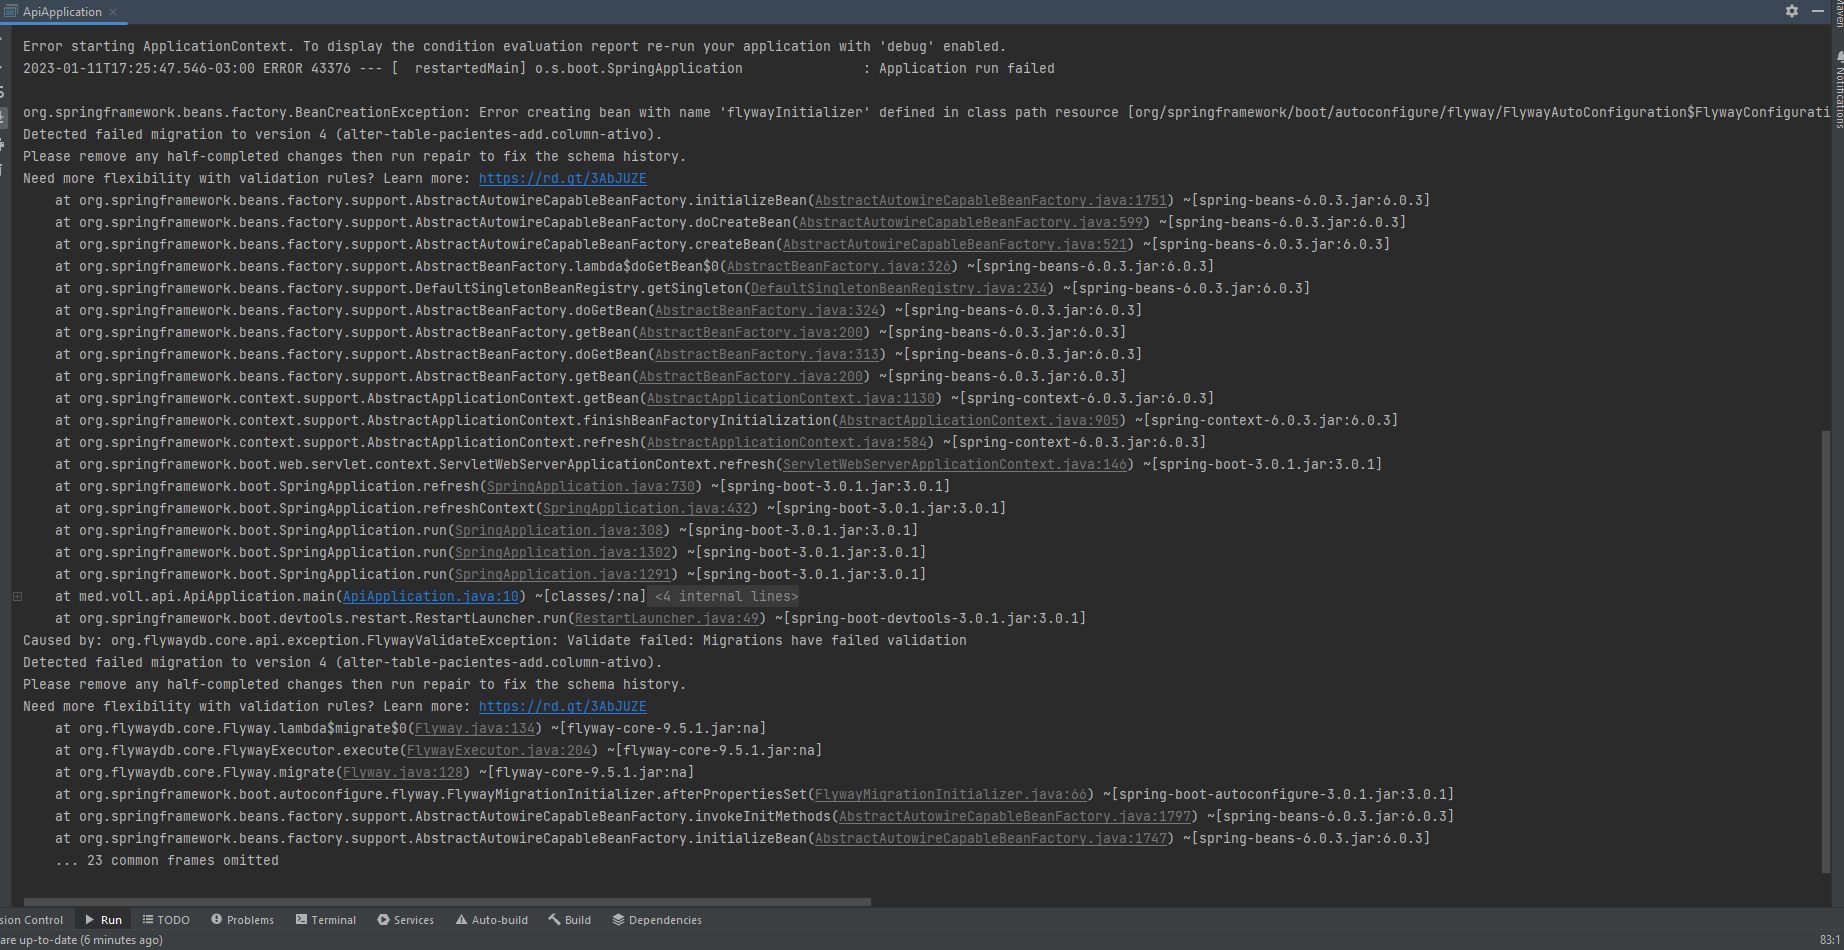Open the Build tool window
The image size is (1844, 950).
point(570,920)
